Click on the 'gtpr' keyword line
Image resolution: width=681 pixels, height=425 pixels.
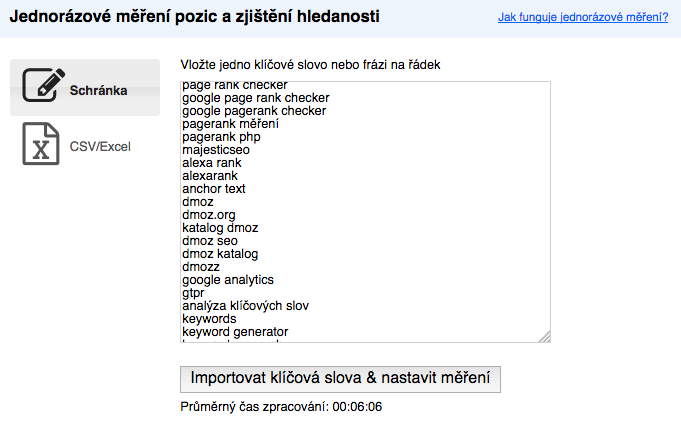click(193, 293)
